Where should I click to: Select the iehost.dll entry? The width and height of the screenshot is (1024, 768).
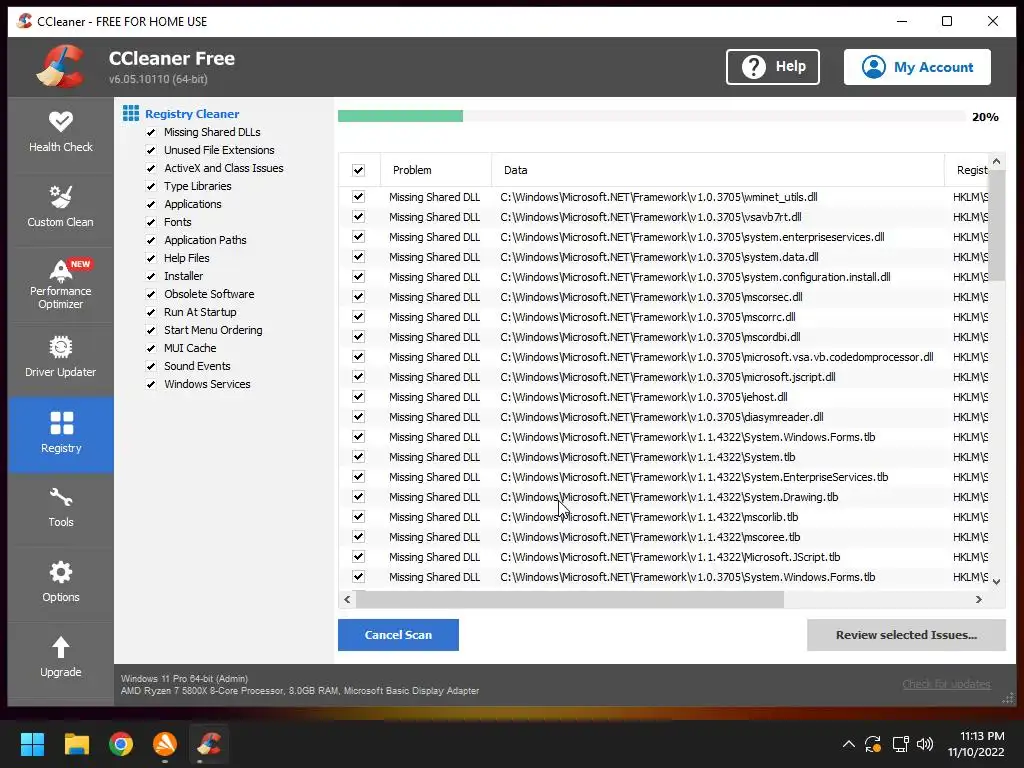point(663,397)
